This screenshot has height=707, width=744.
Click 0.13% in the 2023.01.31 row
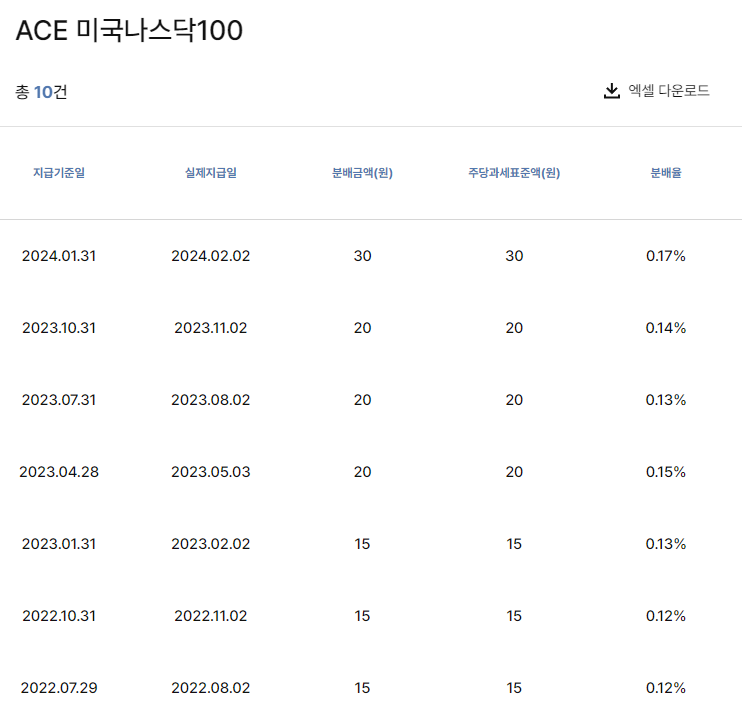tap(666, 544)
